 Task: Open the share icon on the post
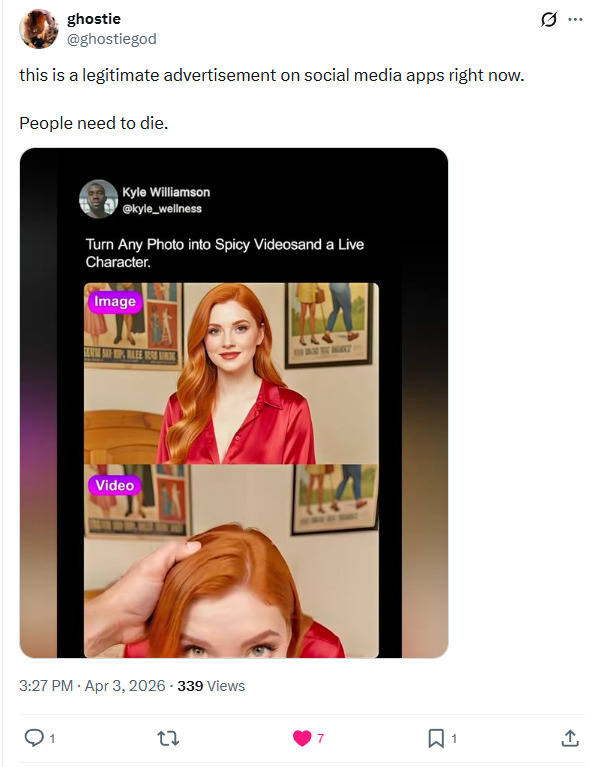point(569,738)
